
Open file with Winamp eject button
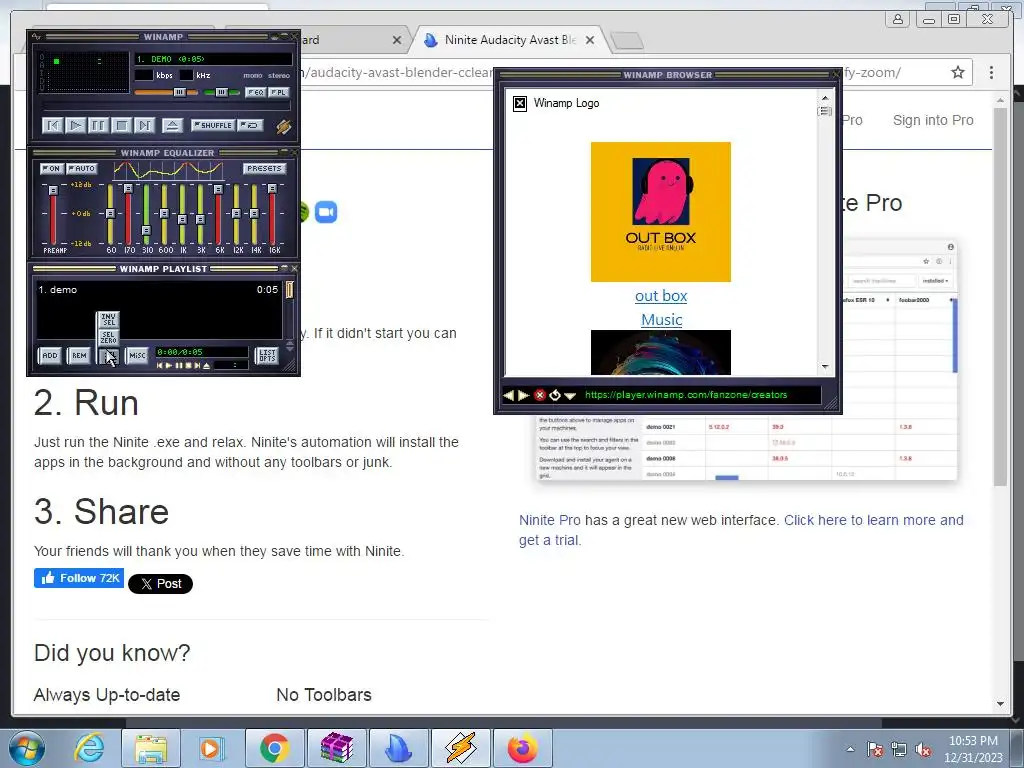172,125
